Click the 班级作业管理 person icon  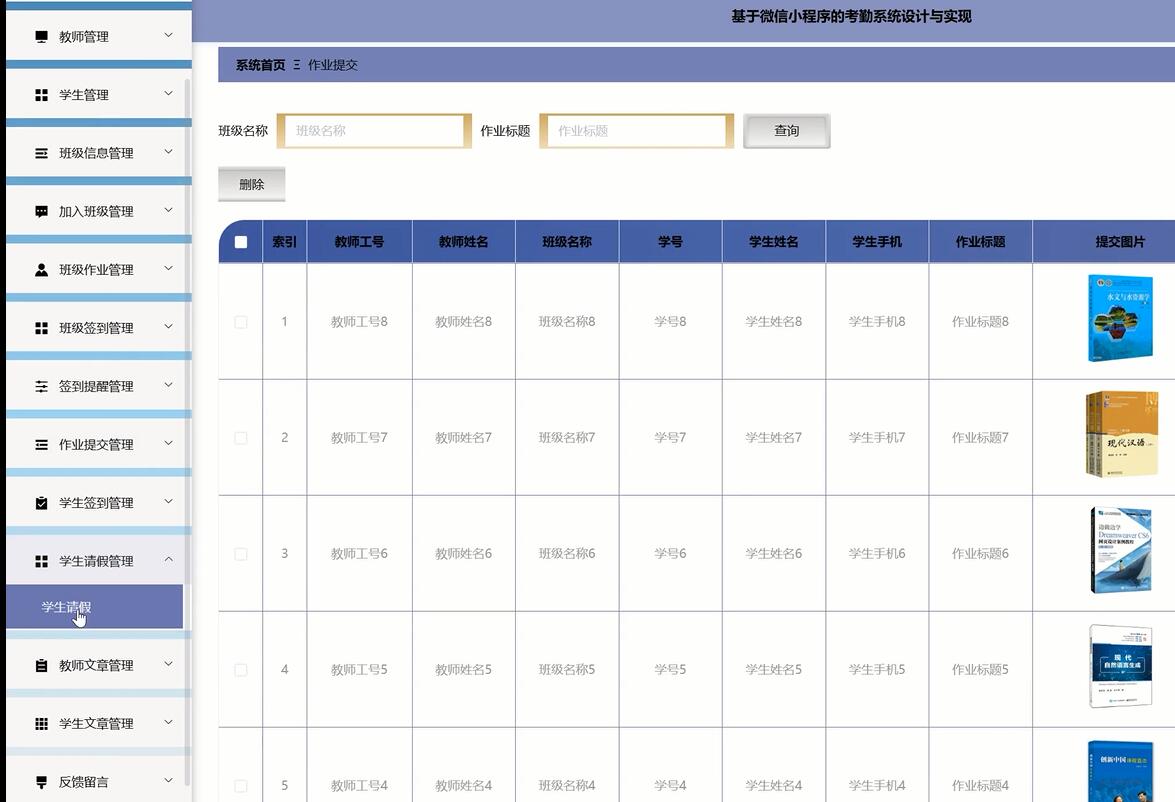coord(41,270)
